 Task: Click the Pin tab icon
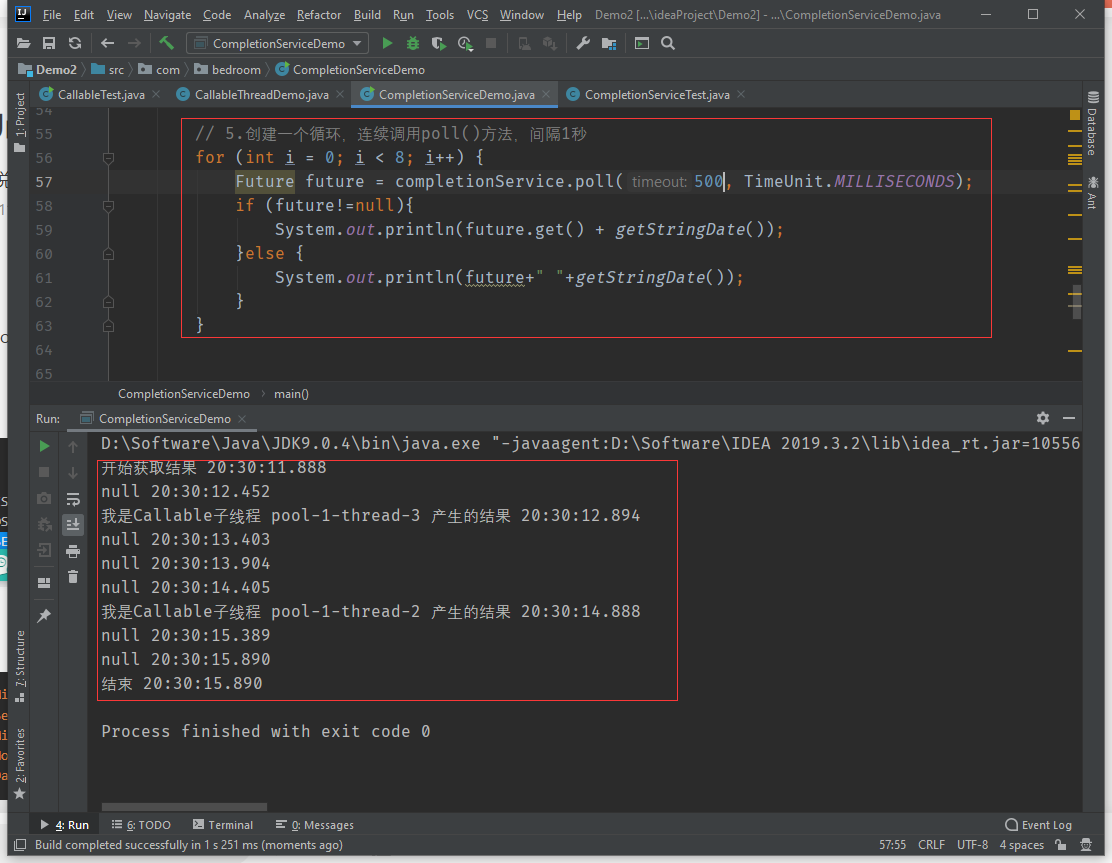click(44, 616)
